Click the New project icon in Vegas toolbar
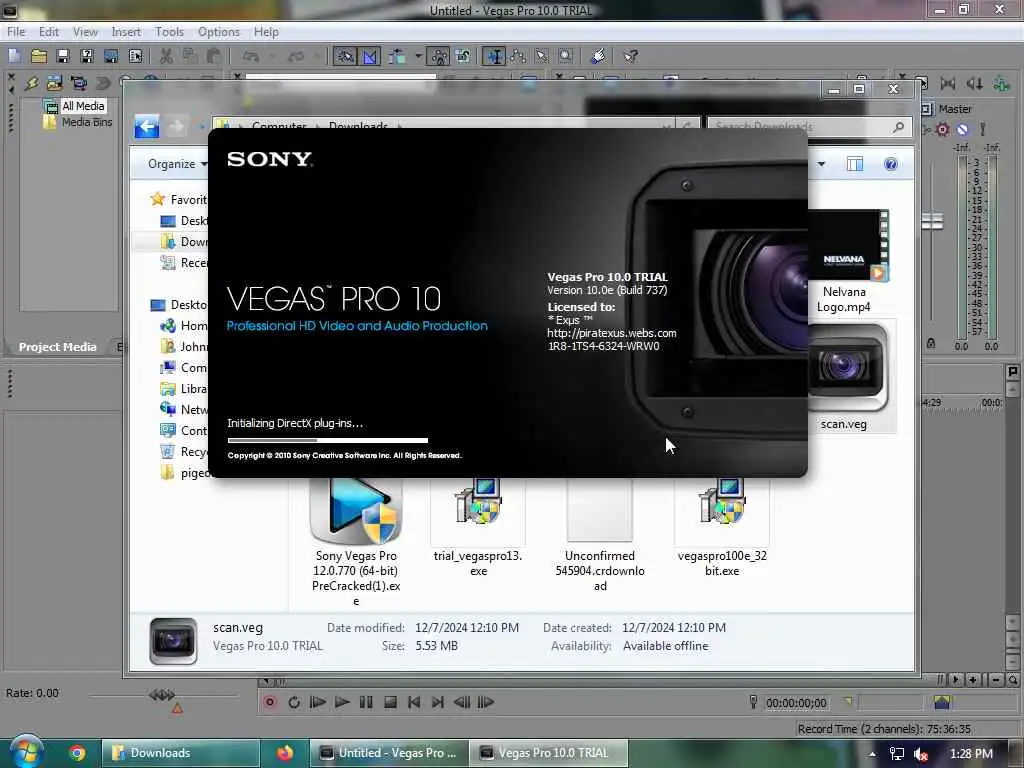This screenshot has height=768, width=1024. pos(14,56)
